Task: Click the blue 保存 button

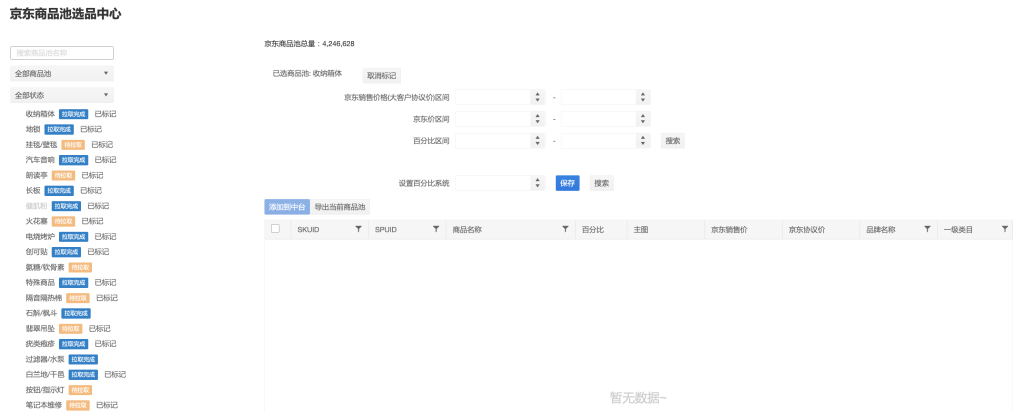Action: click(x=567, y=183)
